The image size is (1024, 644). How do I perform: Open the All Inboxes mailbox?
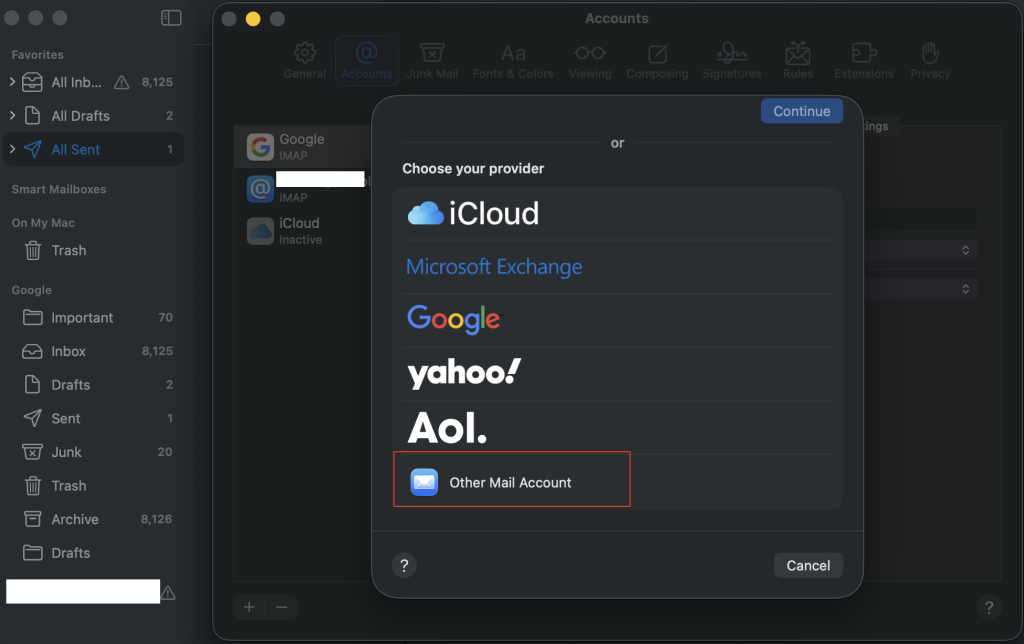tap(93, 82)
